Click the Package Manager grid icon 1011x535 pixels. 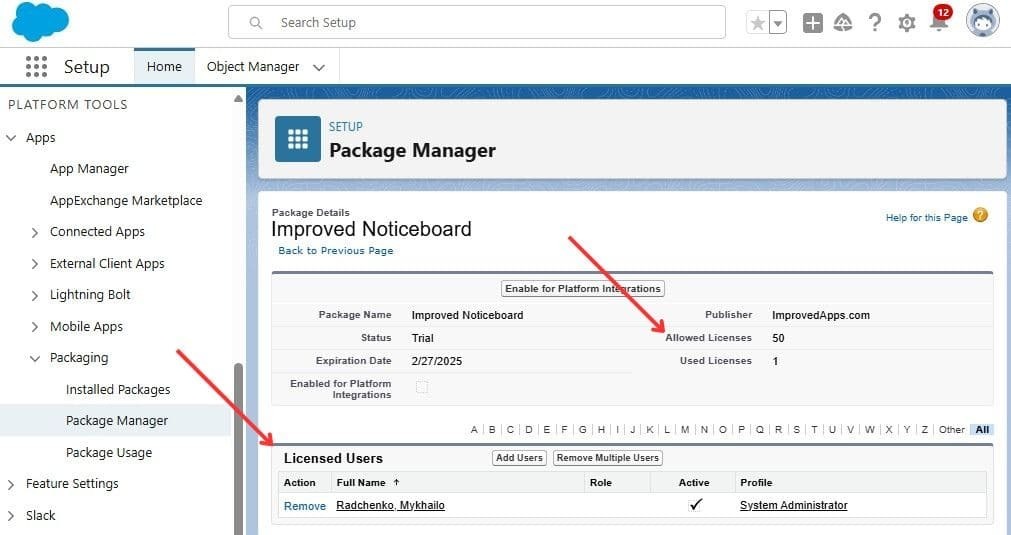(297, 139)
